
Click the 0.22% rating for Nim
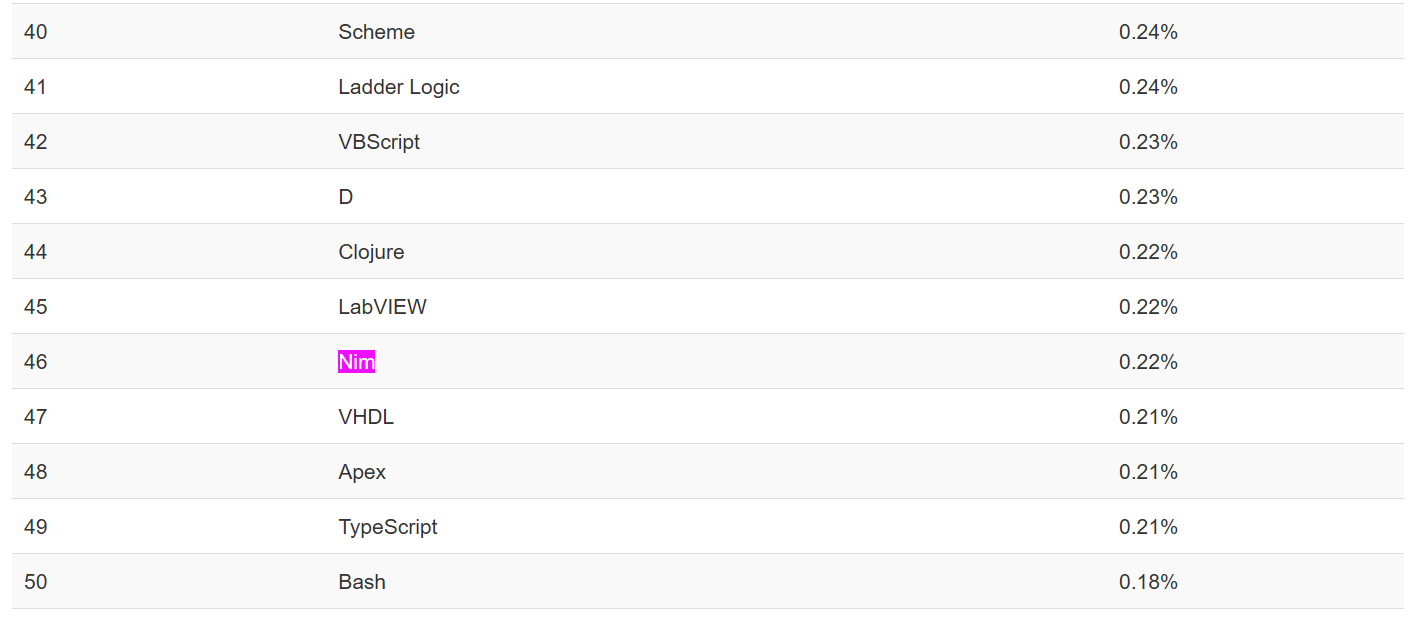pyautogui.click(x=1148, y=362)
